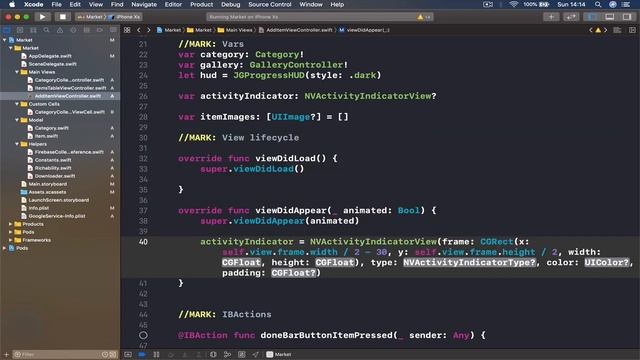Open the Issue navigator warning icon
Screen dimensions: 640x360
click(x=60, y=30)
